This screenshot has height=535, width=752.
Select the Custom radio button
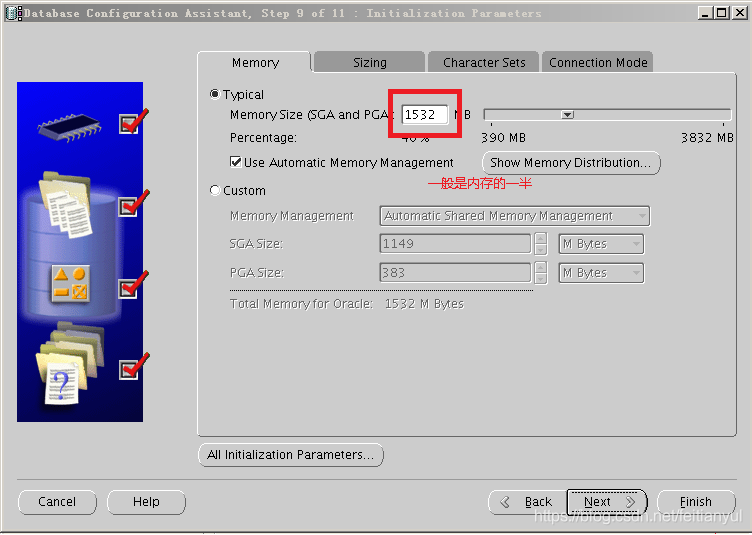215,190
